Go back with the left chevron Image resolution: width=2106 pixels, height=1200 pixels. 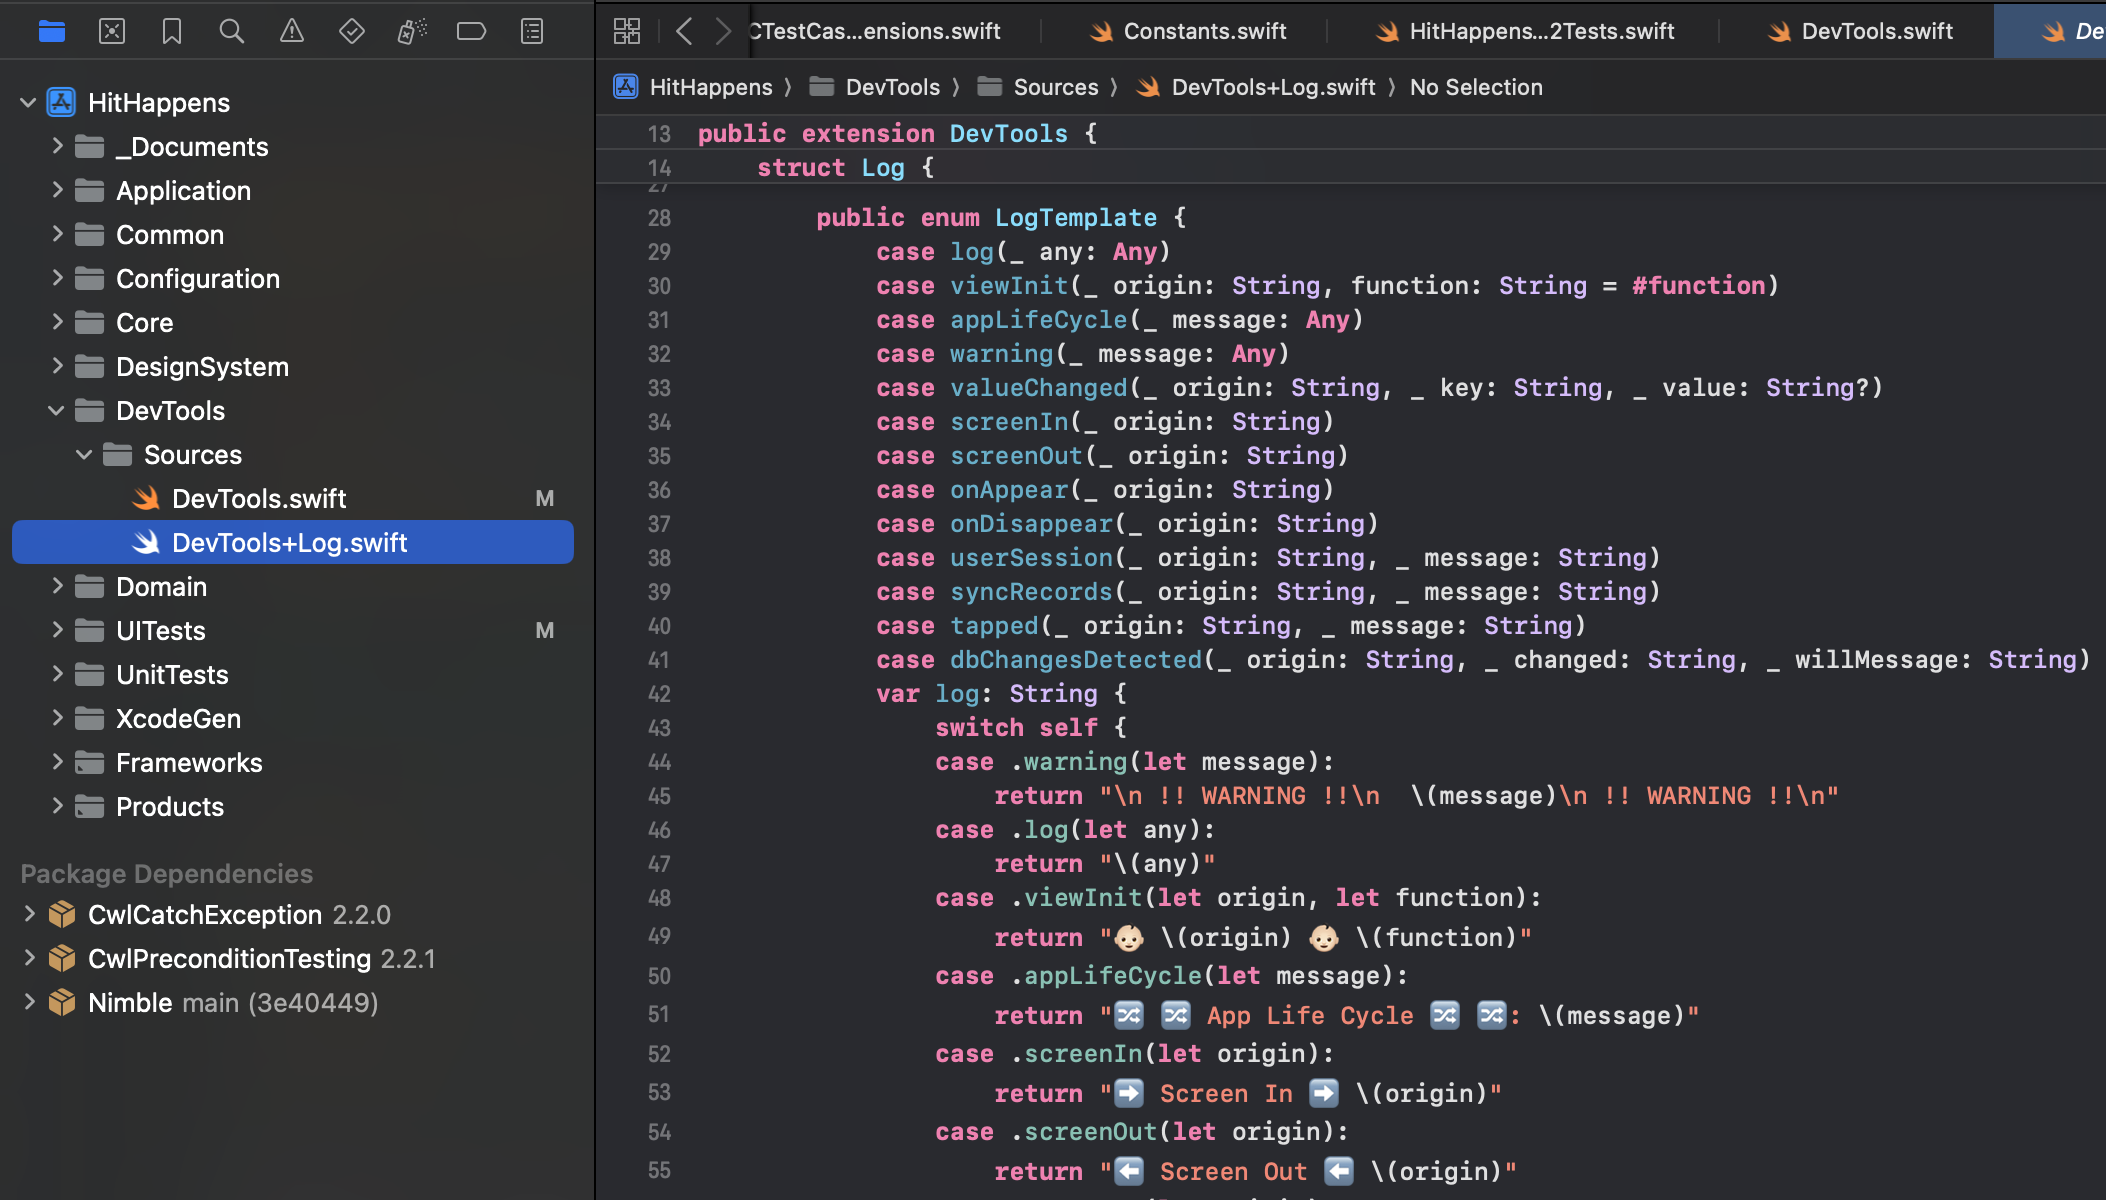click(x=684, y=31)
